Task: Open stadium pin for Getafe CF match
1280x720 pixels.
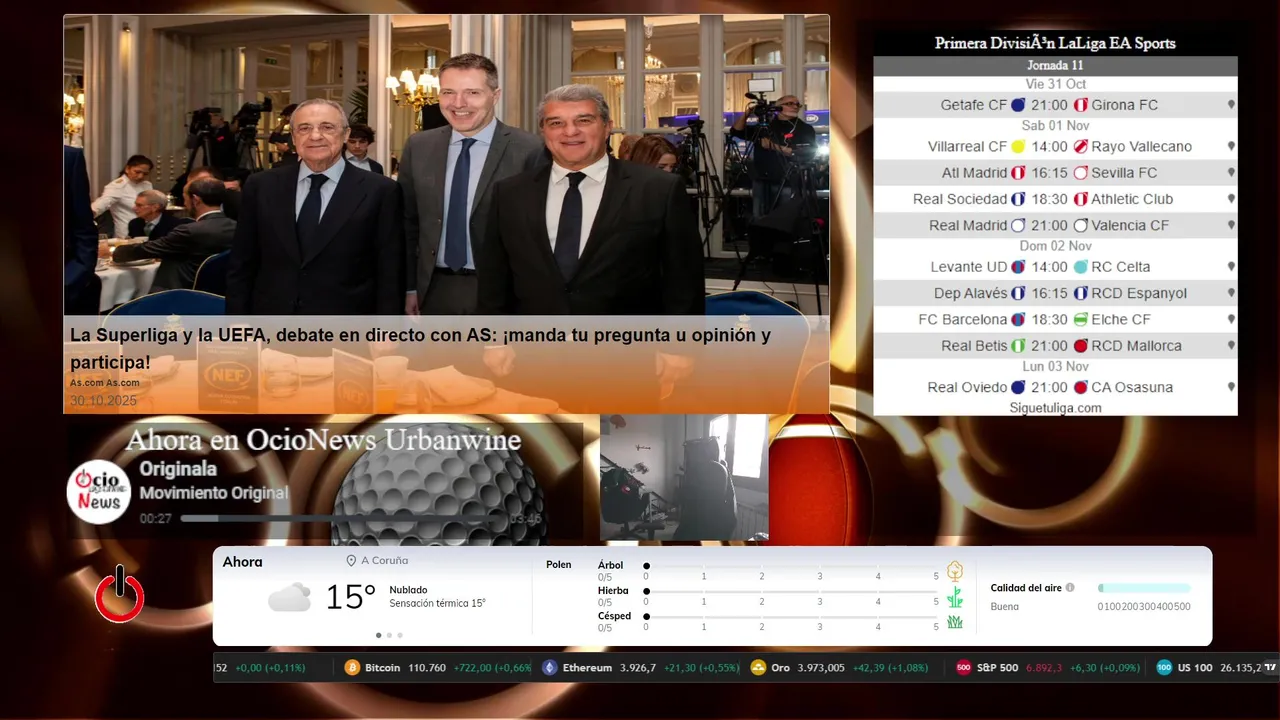Action: click(1231, 105)
